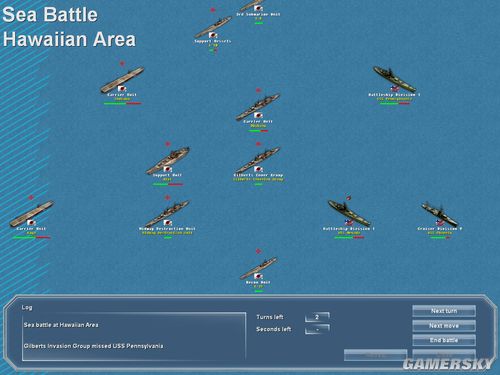Click red marker above Kaga carrier

(x=31, y=197)
